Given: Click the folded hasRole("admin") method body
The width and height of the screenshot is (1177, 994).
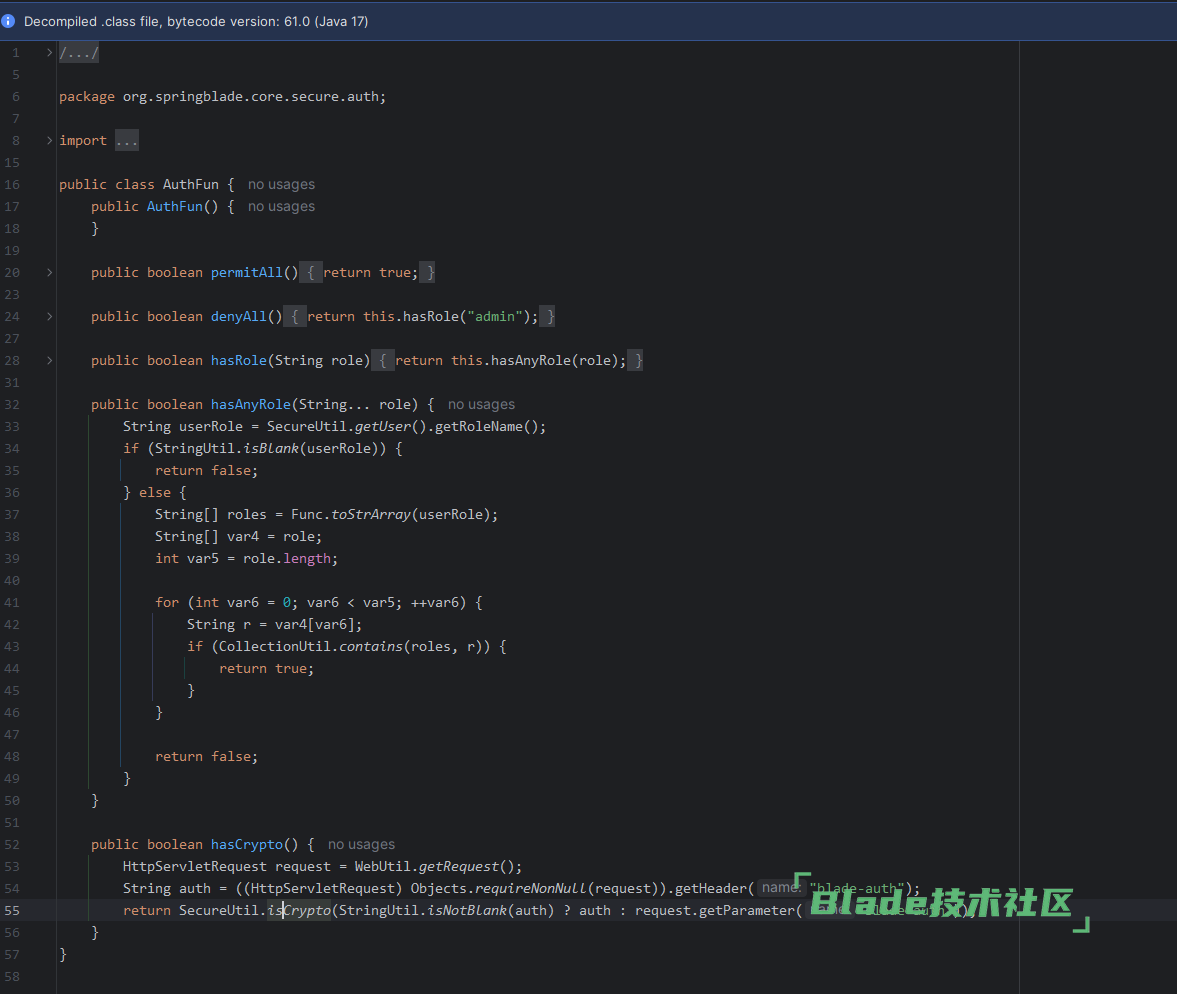Looking at the screenshot, I should [x=420, y=317].
